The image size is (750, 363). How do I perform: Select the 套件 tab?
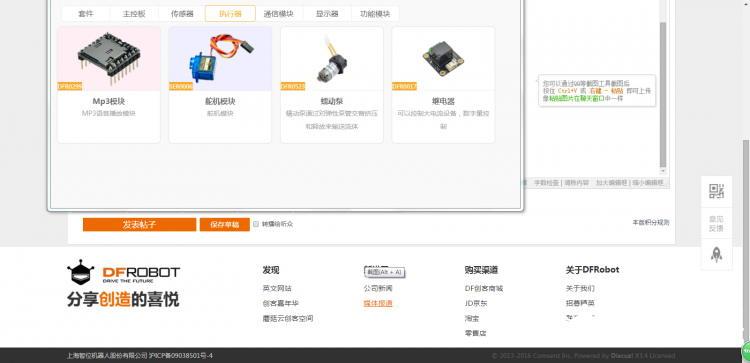coord(86,14)
